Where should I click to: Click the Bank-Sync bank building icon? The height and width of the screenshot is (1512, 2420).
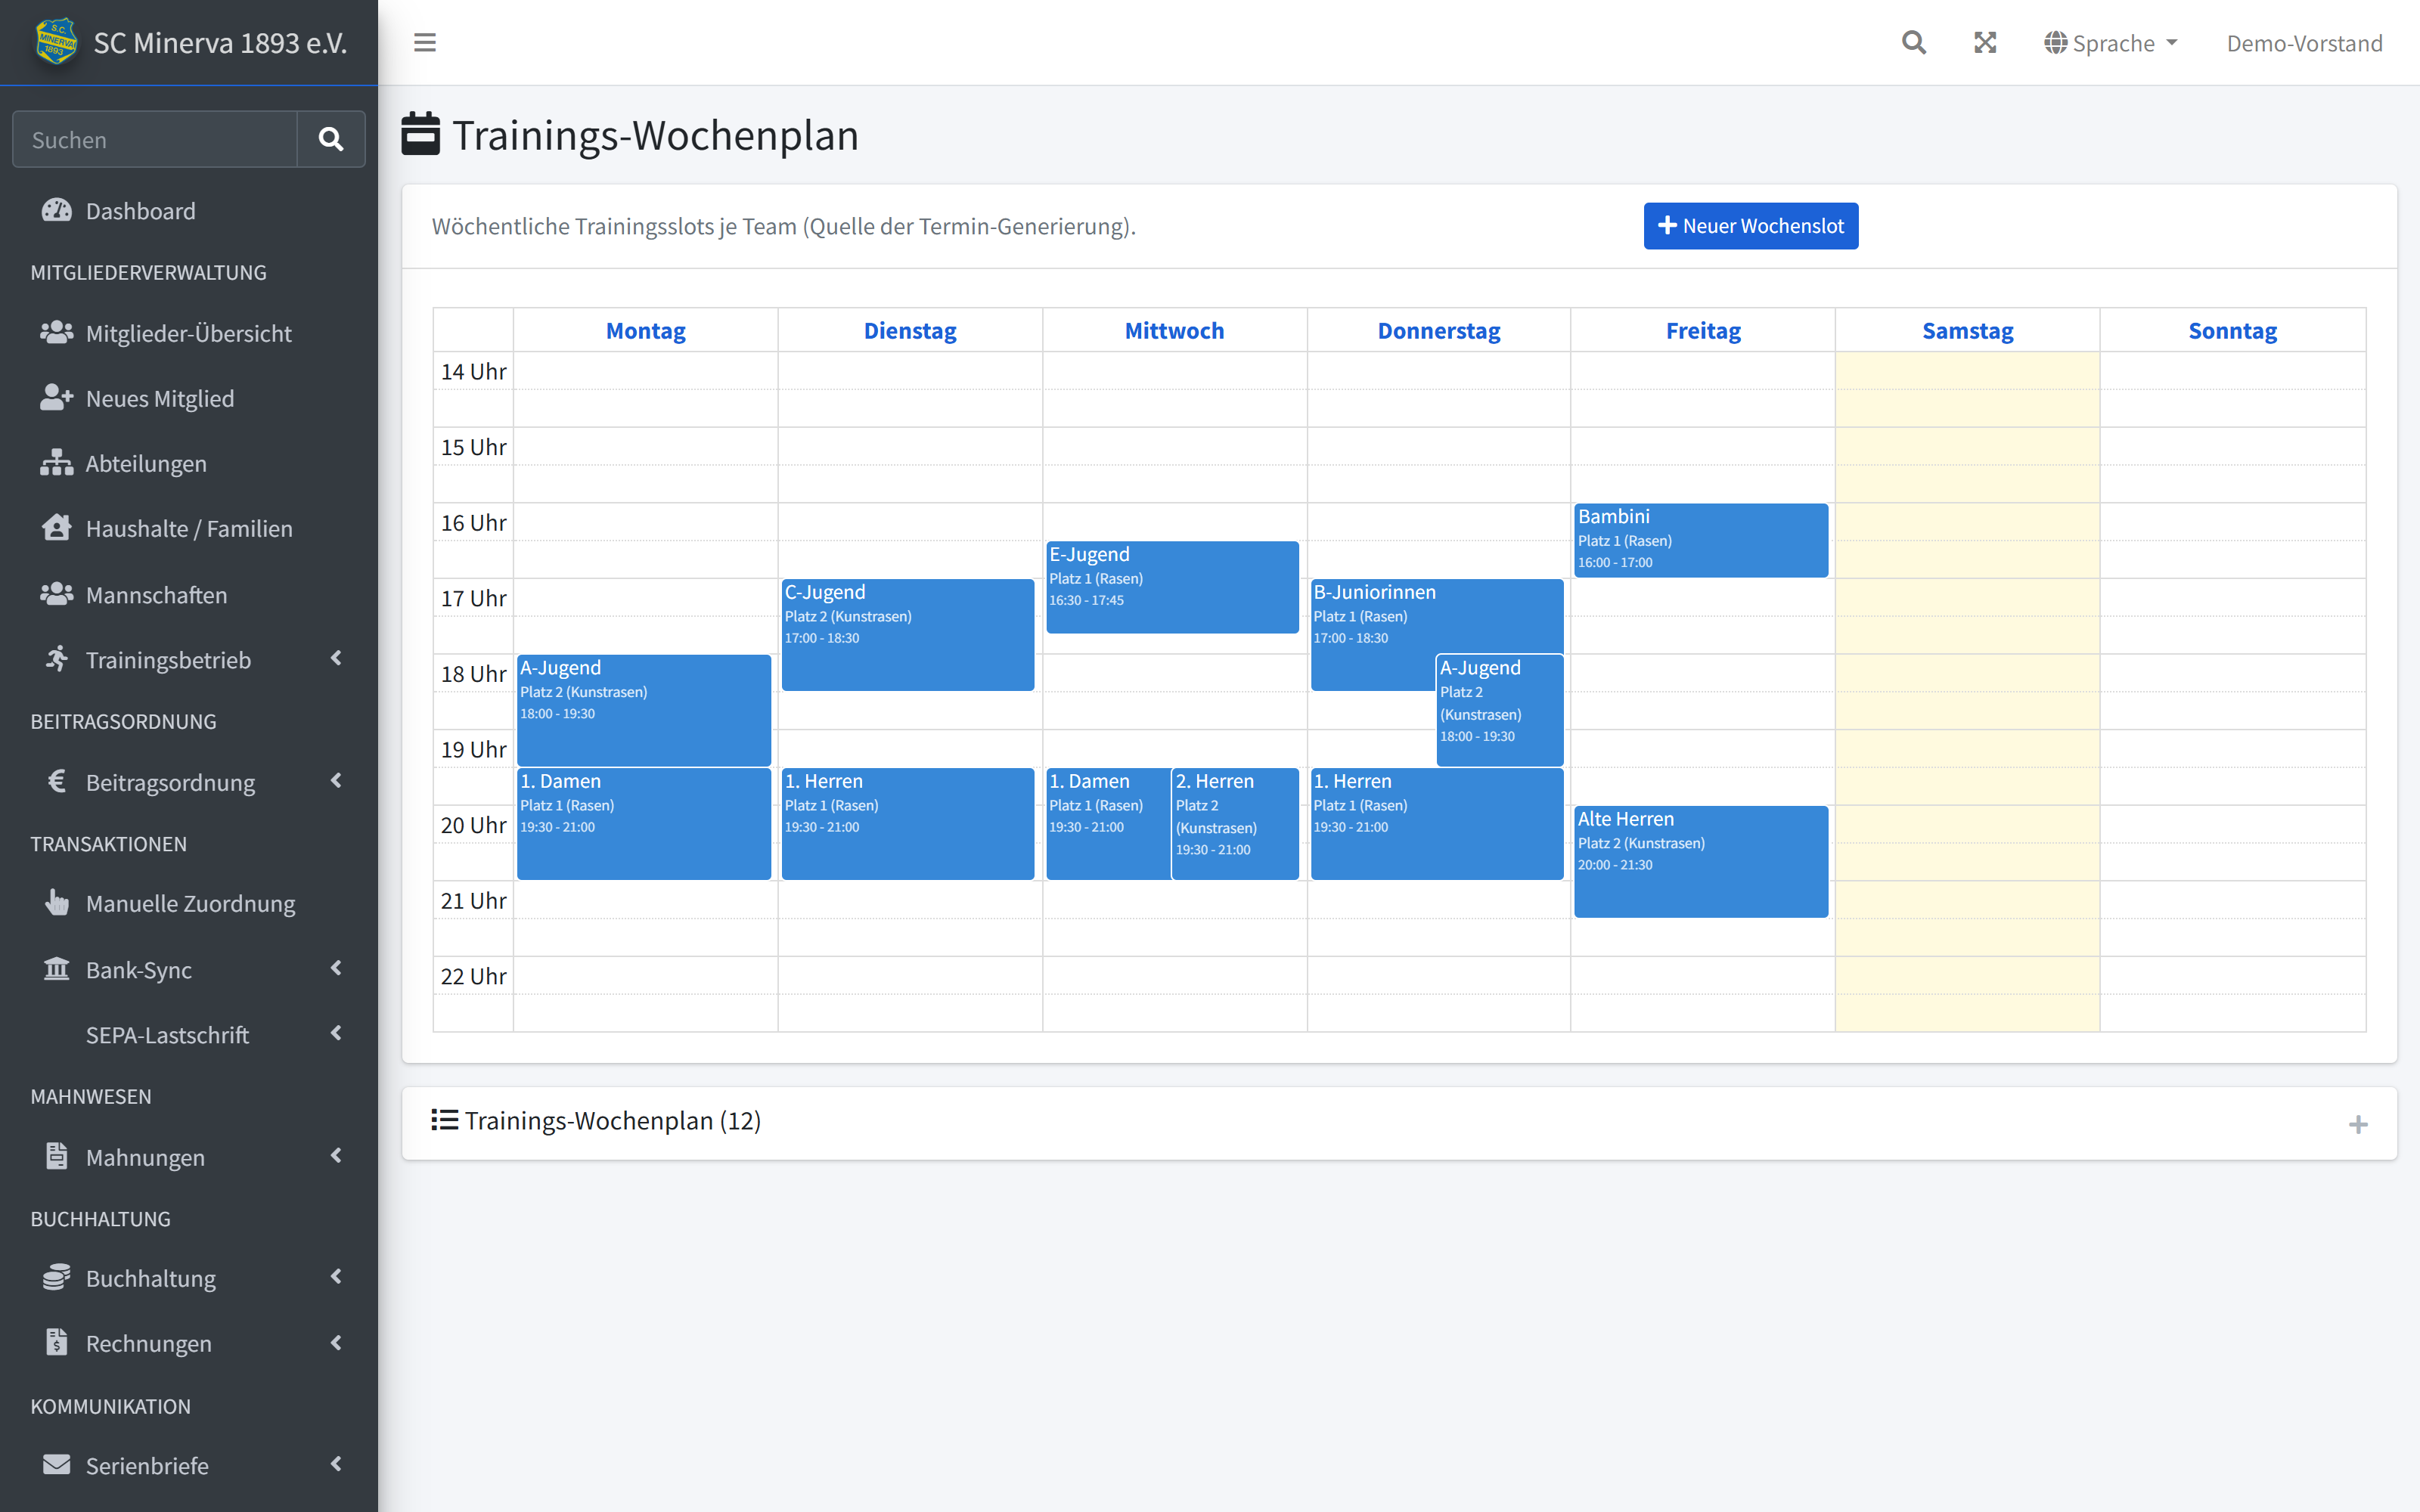57,969
